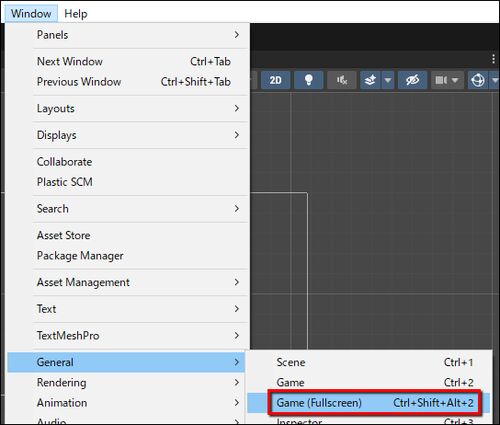Open scene view kebab options menu
This screenshot has height=425, width=500.
493,59
